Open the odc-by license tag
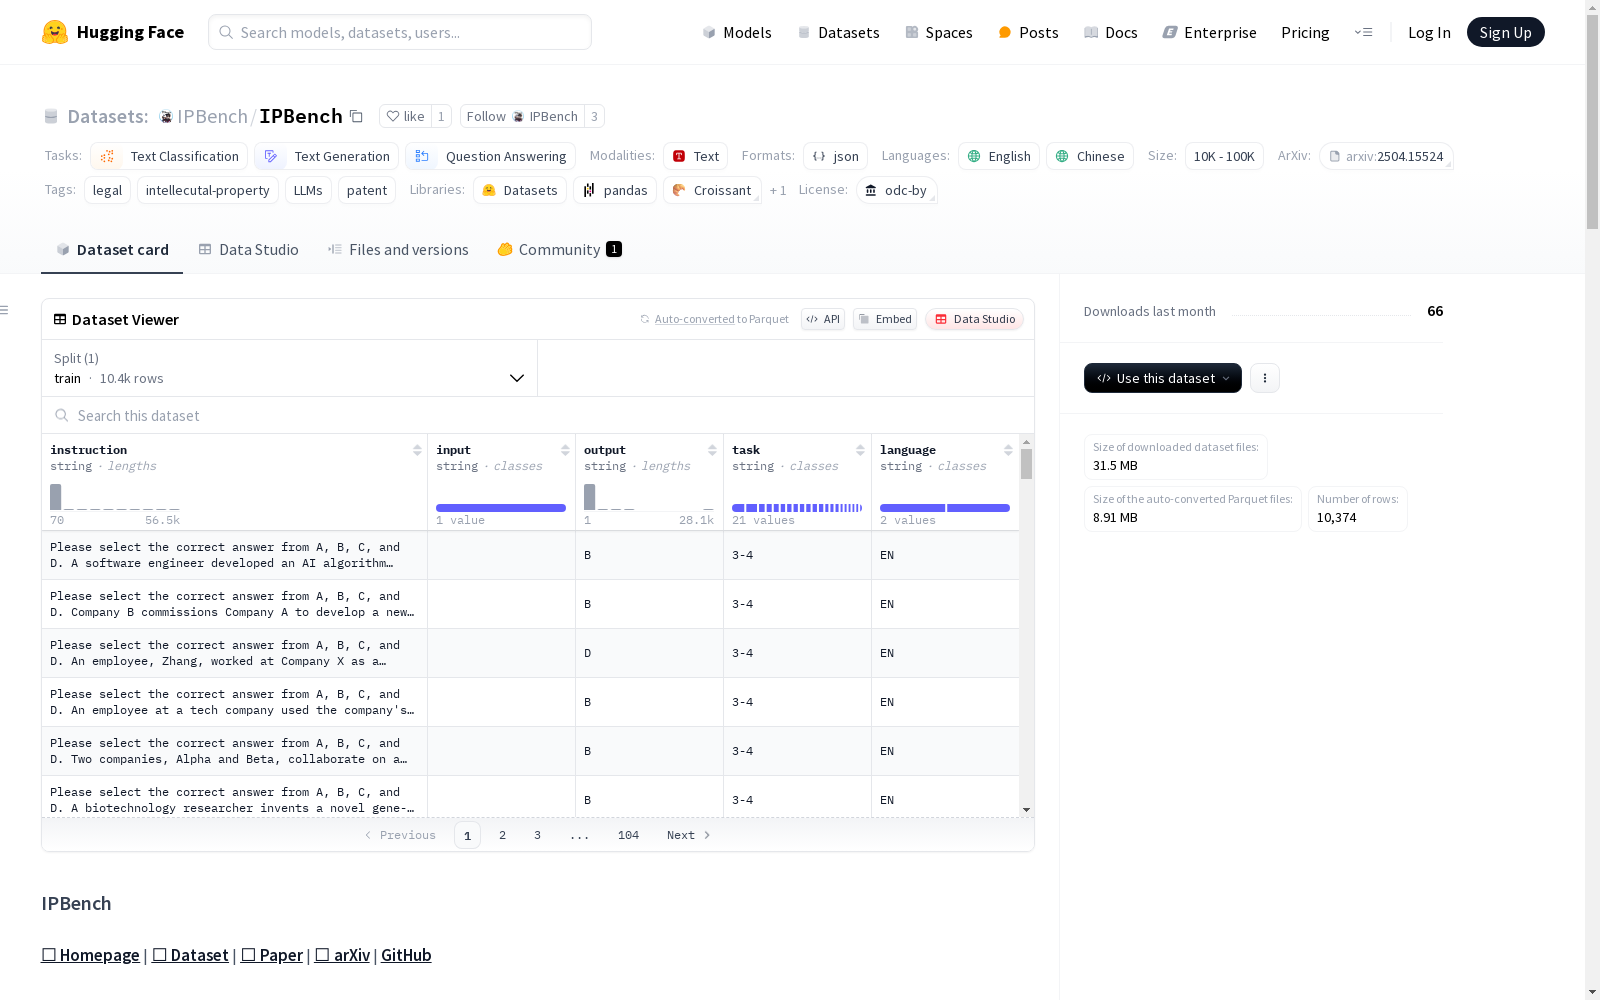This screenshot has width=1600, height=1000. (897, 190)
